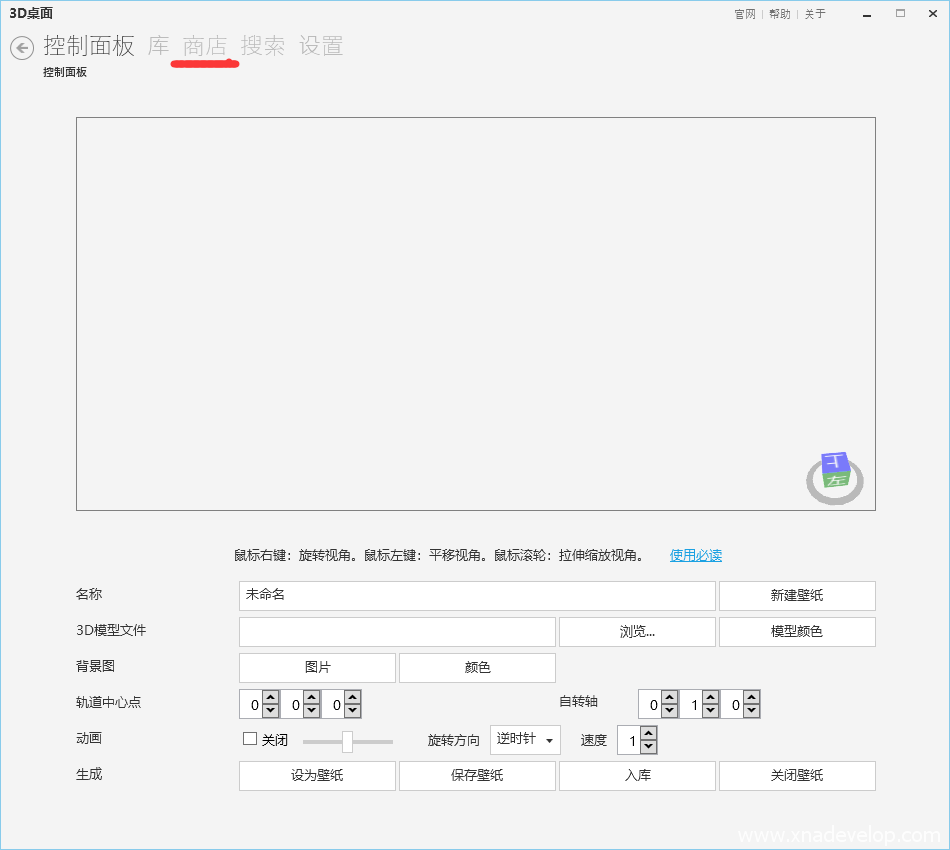Decrease the second orbit center value
Viewport: 950px width, 850px height.
(311, 711)
